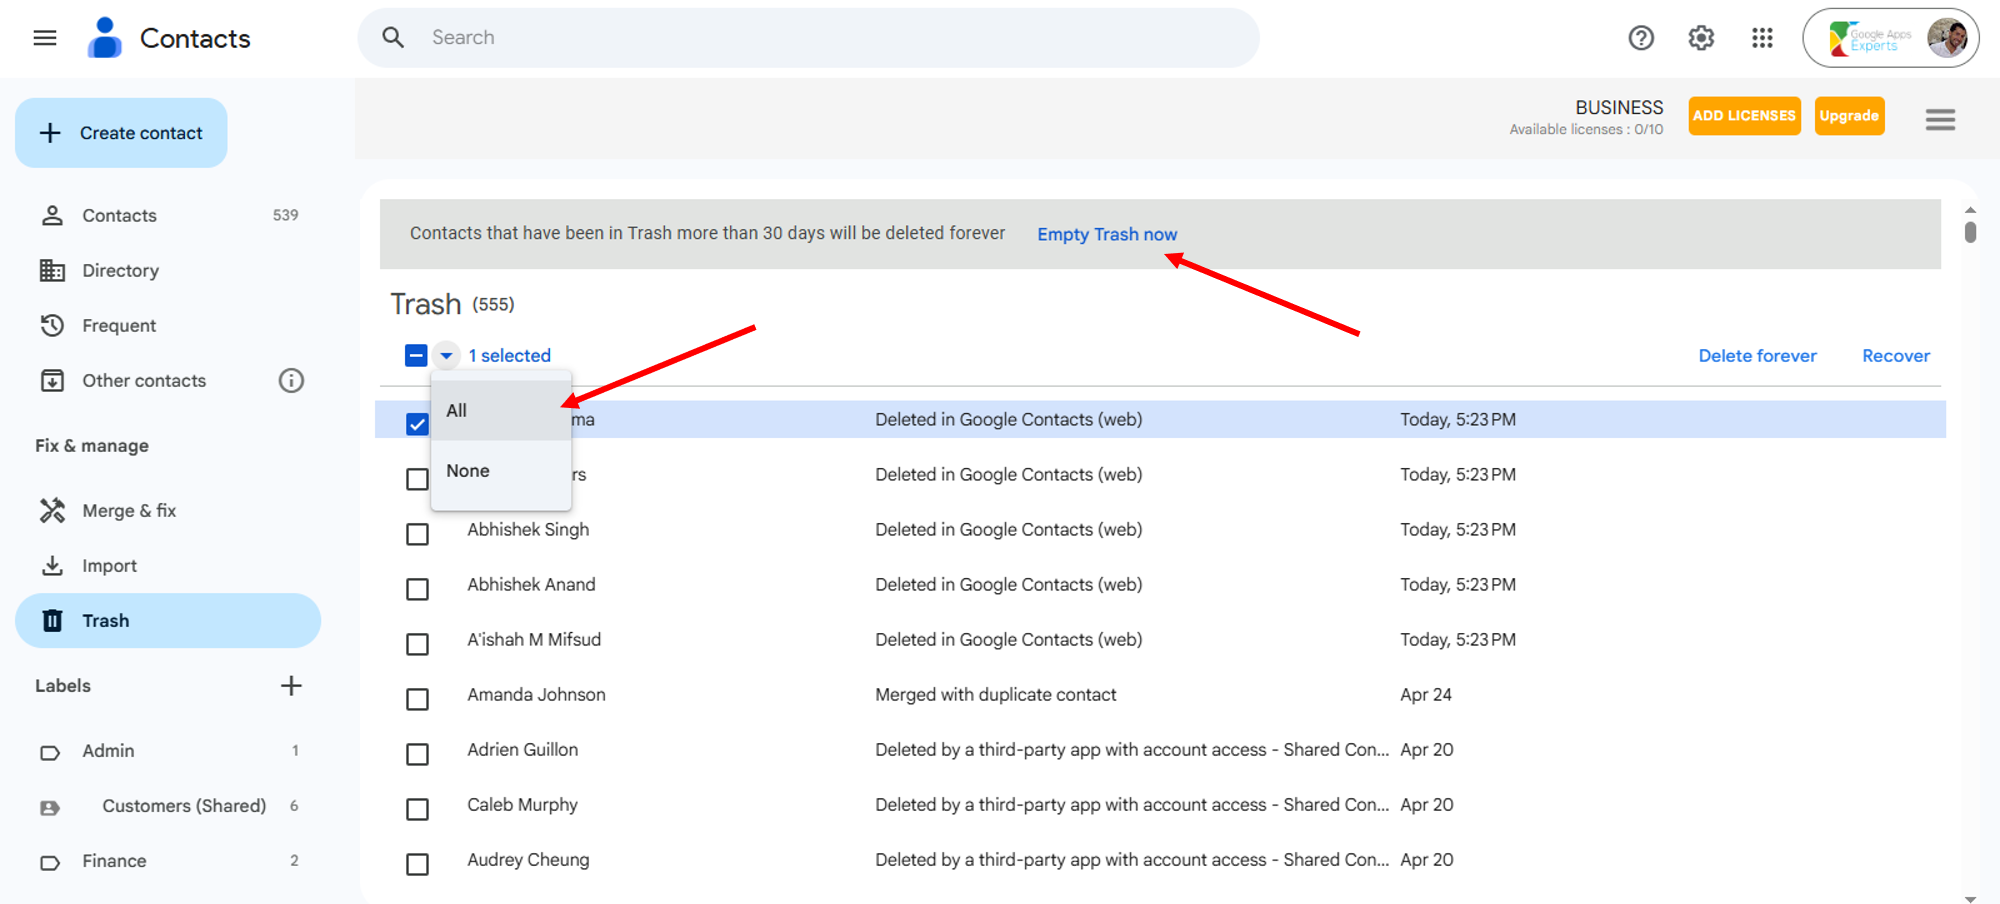The height and width of the screenshot is (904, 2000).
Task: Click the info icon beside Other contacts
Action: [x=291, y=381]
